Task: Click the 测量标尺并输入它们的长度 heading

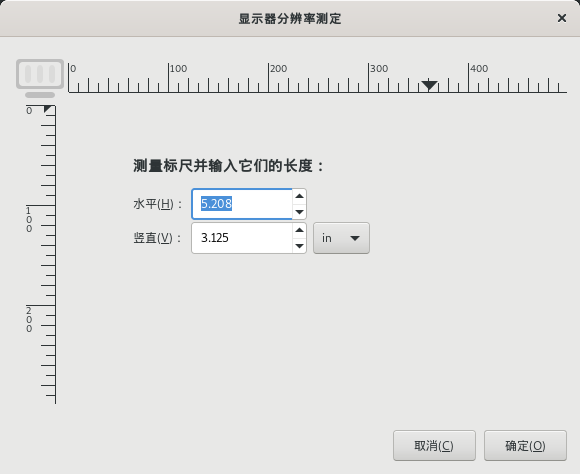Action: 228,166
